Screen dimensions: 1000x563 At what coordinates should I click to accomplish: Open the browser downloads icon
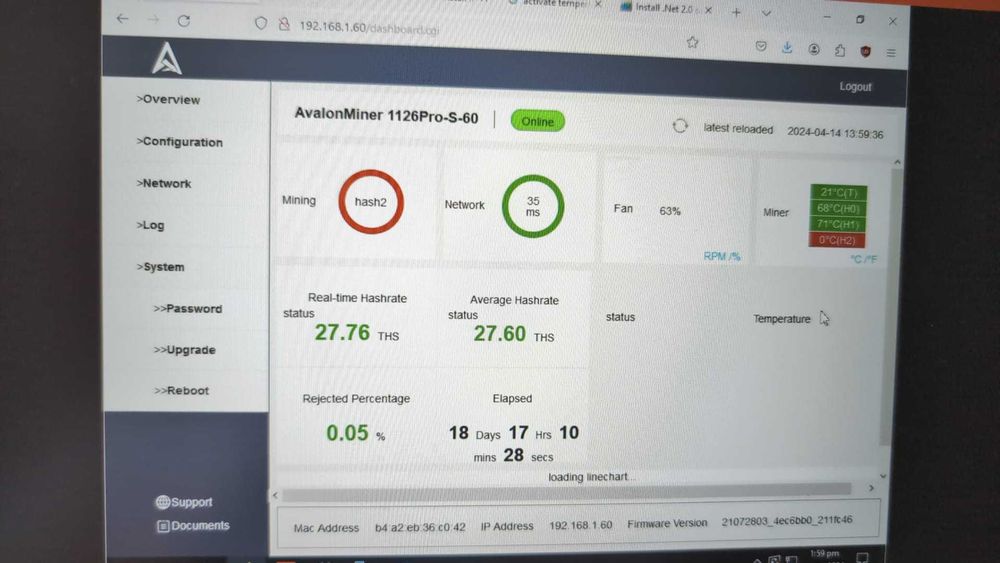click(787, 47)
